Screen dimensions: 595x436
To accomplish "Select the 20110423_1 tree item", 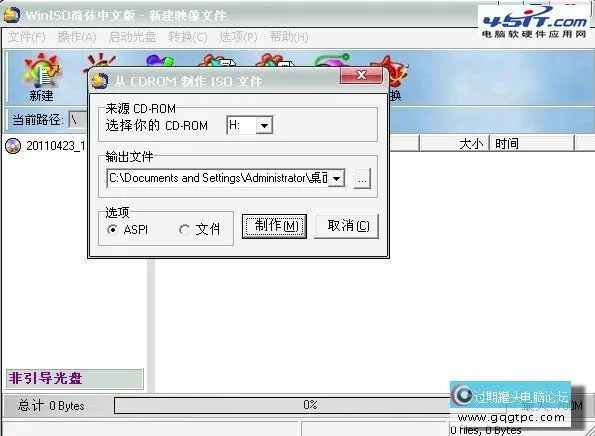I will tap(55, 145).
